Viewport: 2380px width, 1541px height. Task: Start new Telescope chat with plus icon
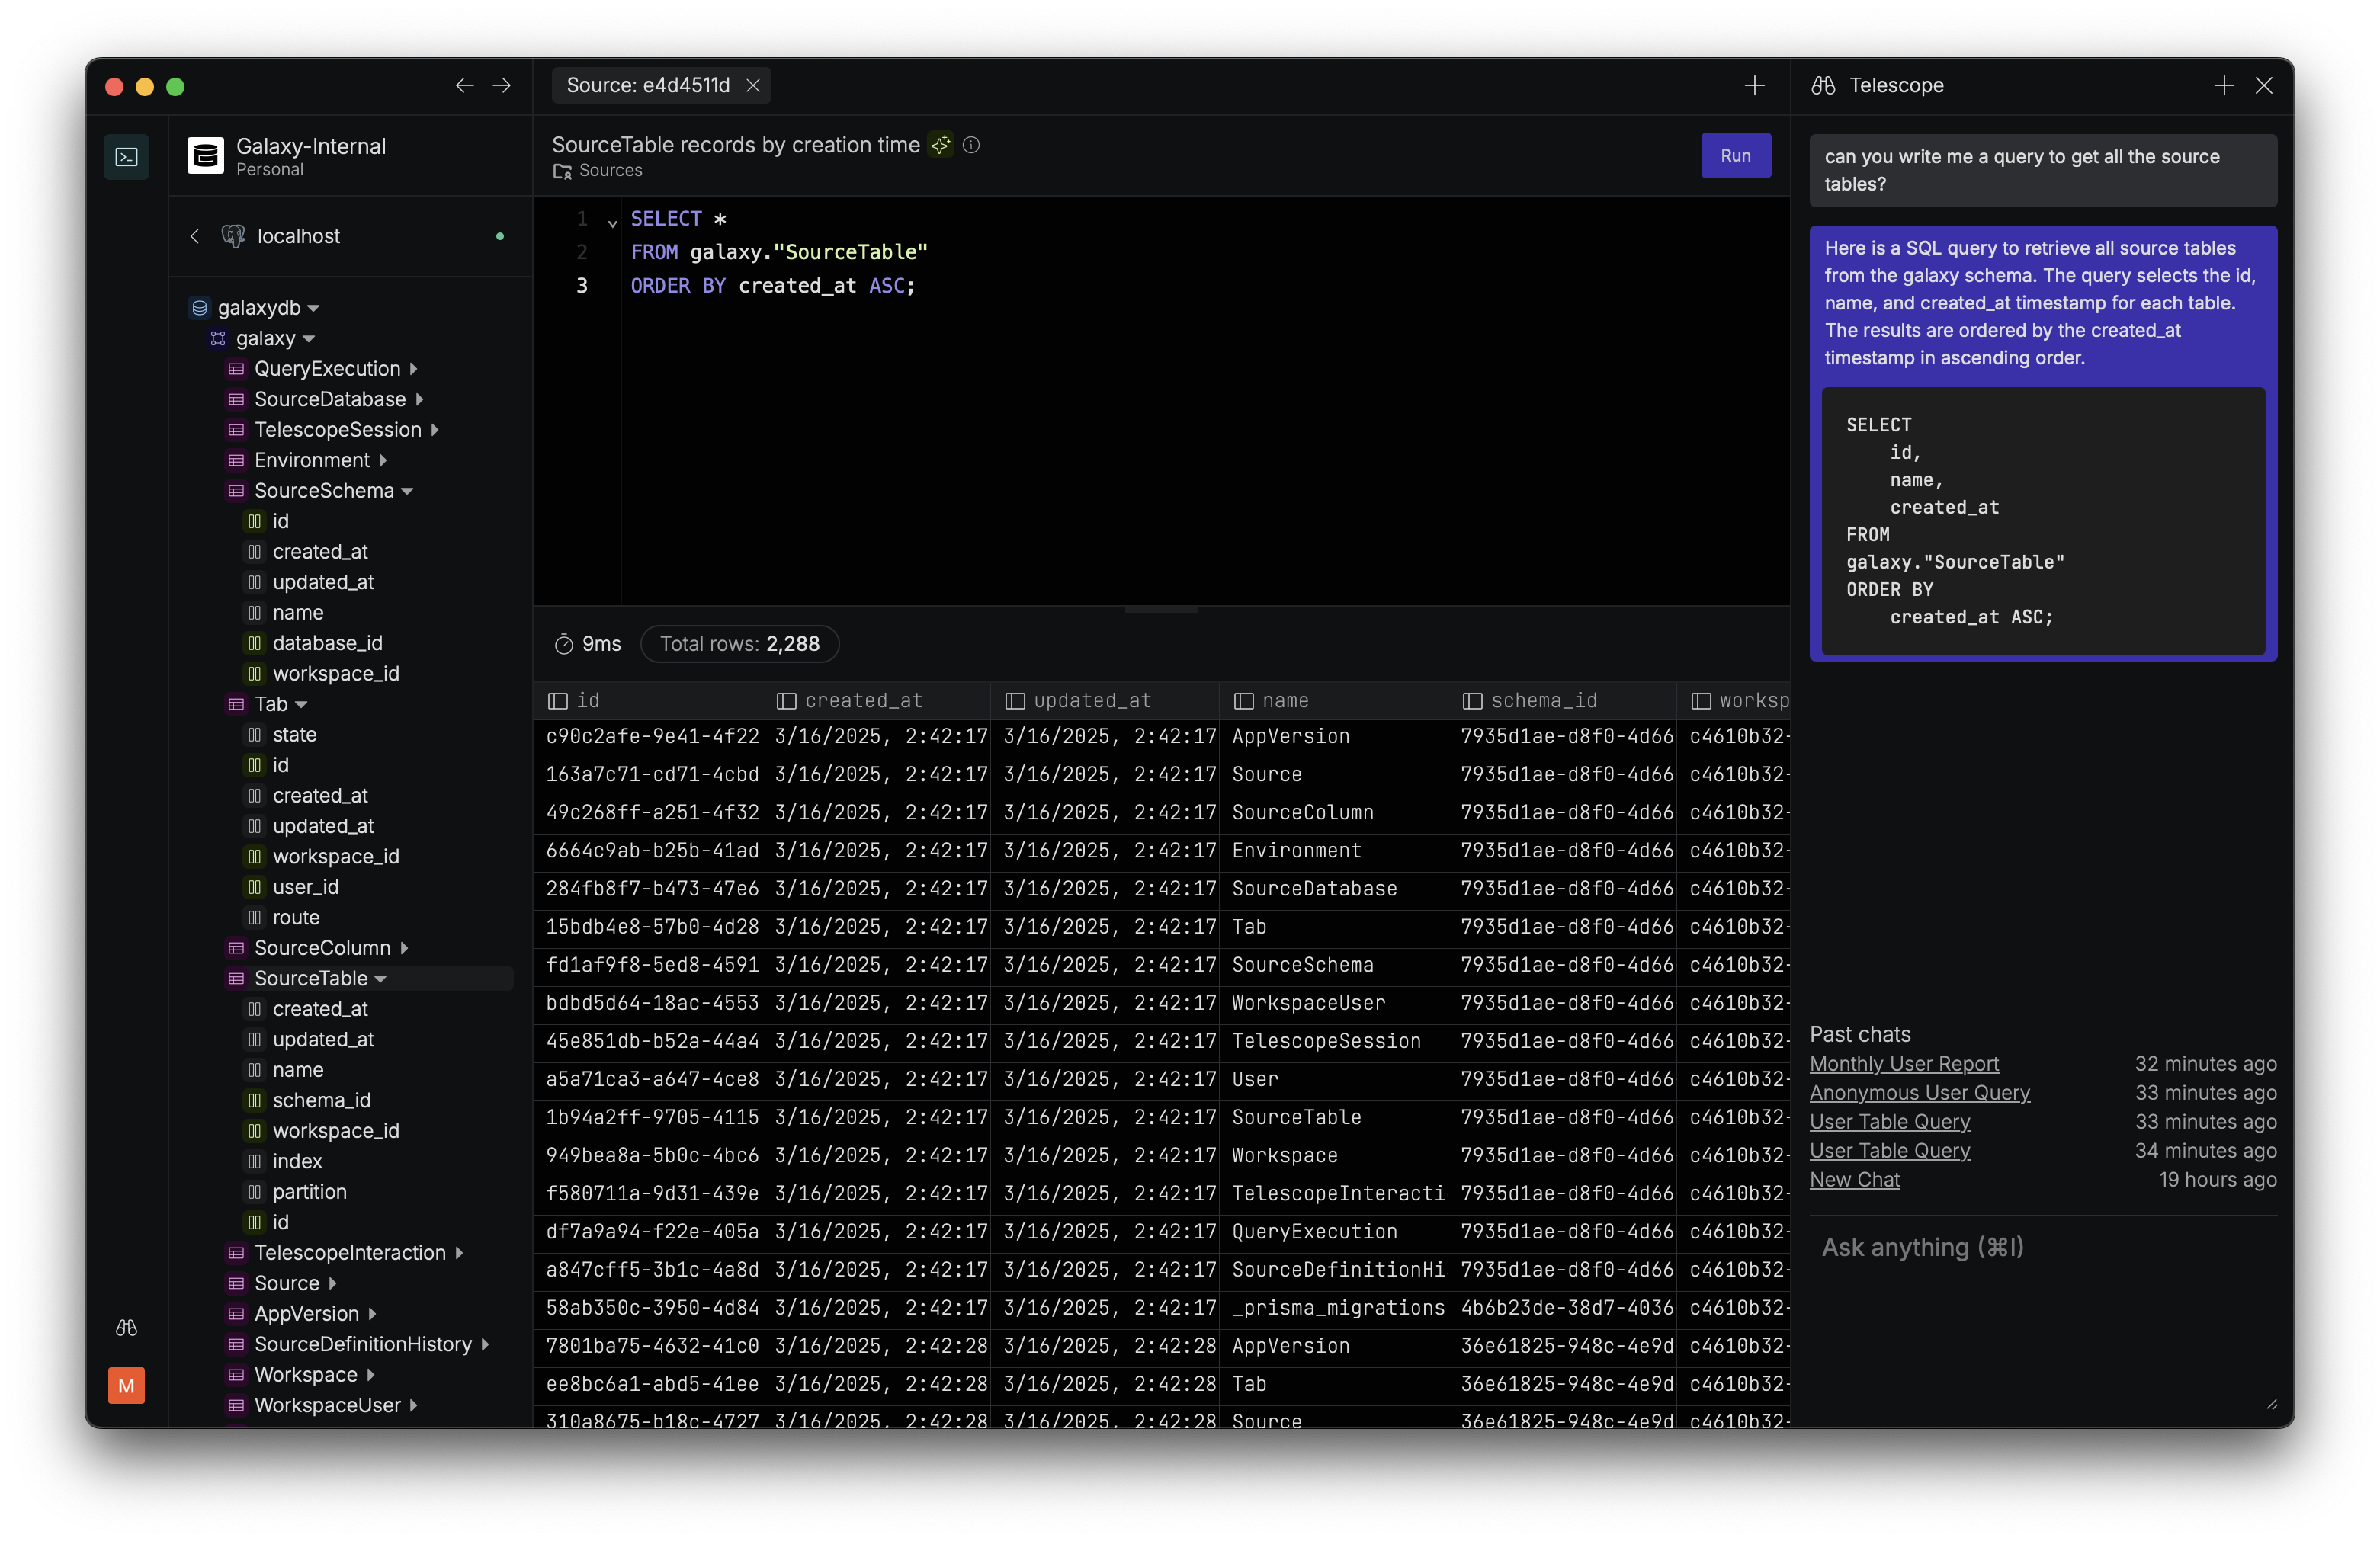(x=2223, y=86)
